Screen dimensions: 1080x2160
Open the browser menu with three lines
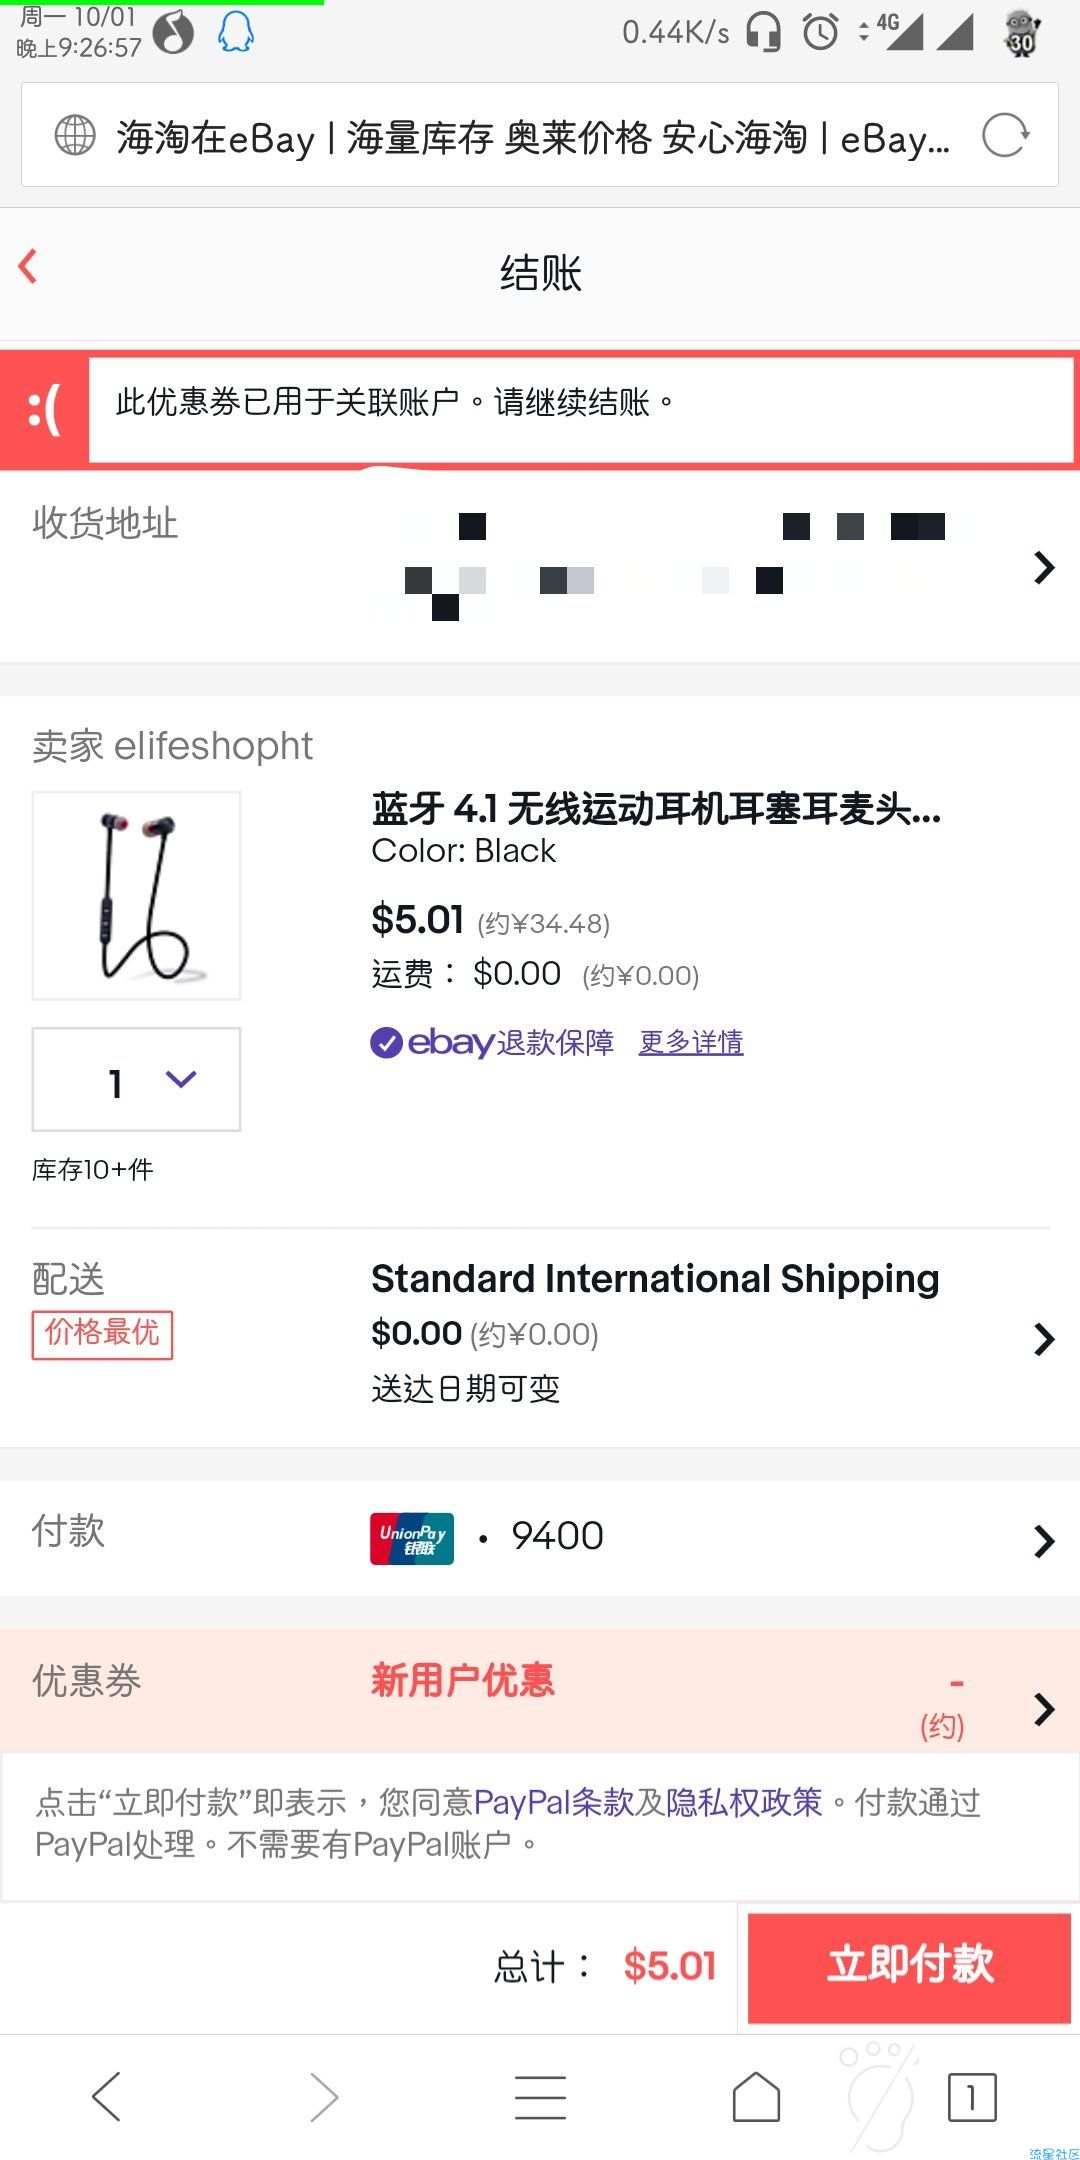540,2096
